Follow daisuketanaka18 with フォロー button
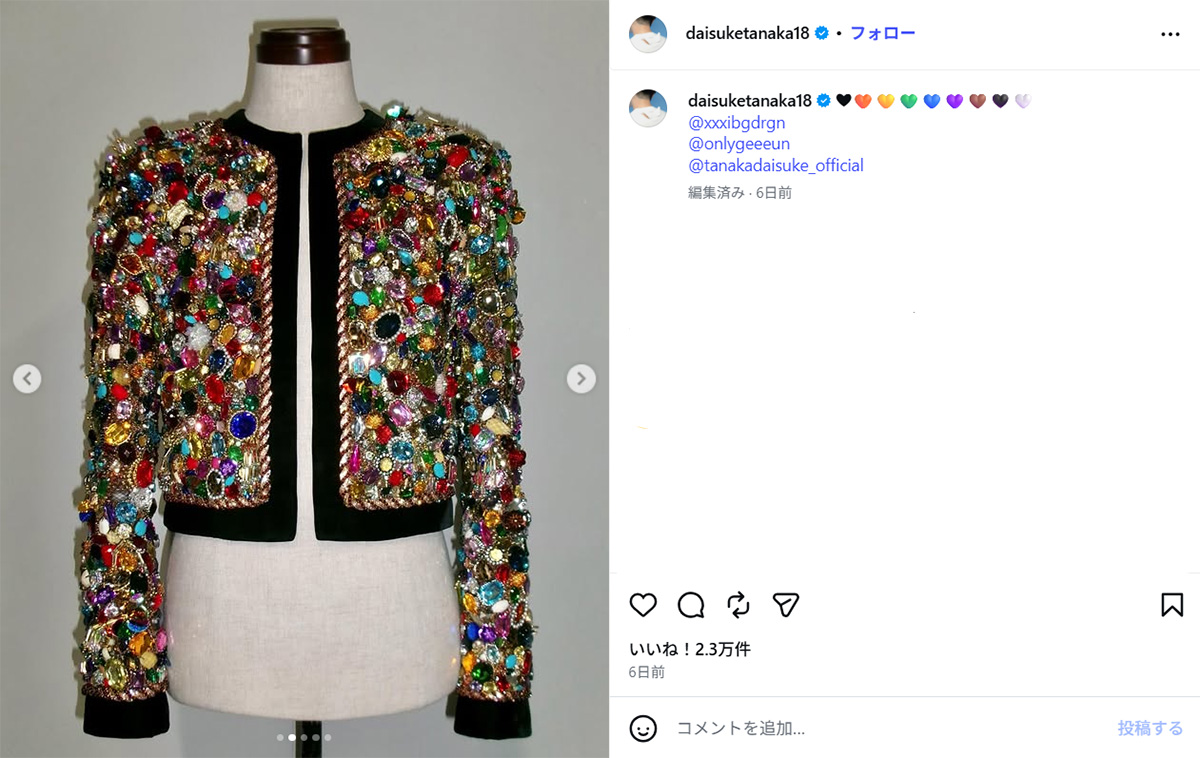The height and width of the screenshot is (758, 1200). coord(883,33)
